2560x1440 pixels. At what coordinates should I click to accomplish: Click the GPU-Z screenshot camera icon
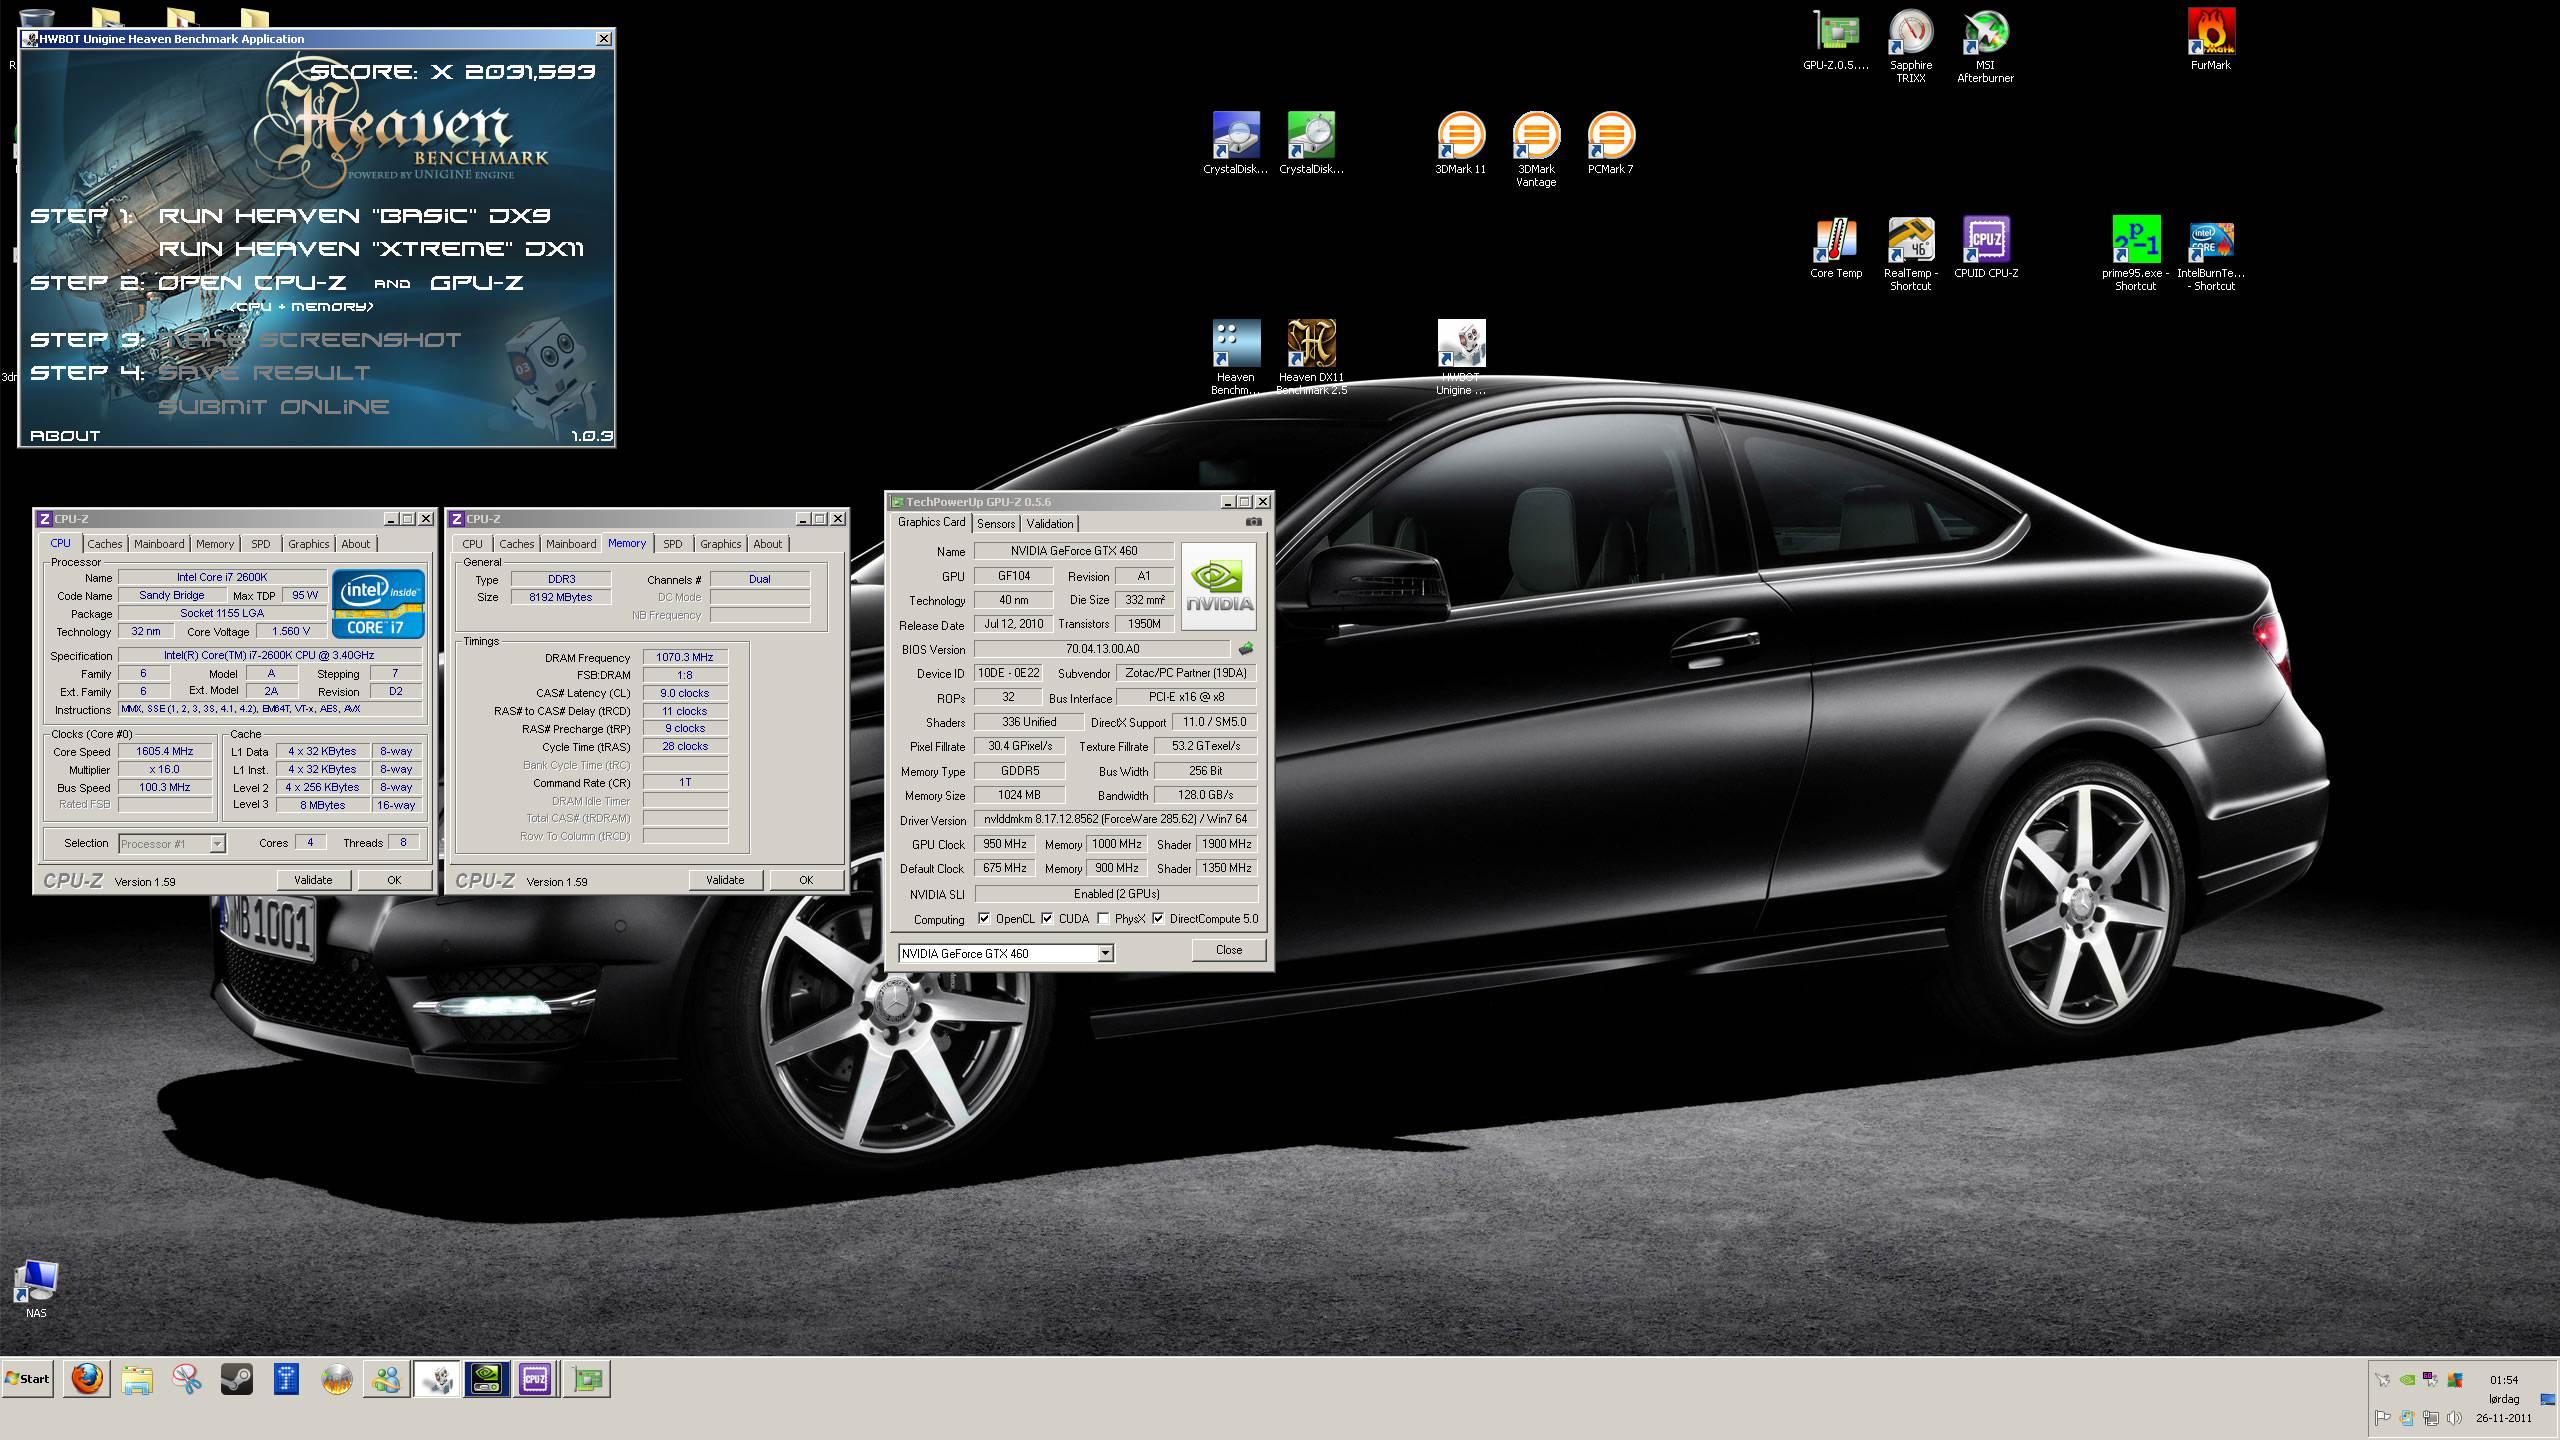[x=1254, y=522]
